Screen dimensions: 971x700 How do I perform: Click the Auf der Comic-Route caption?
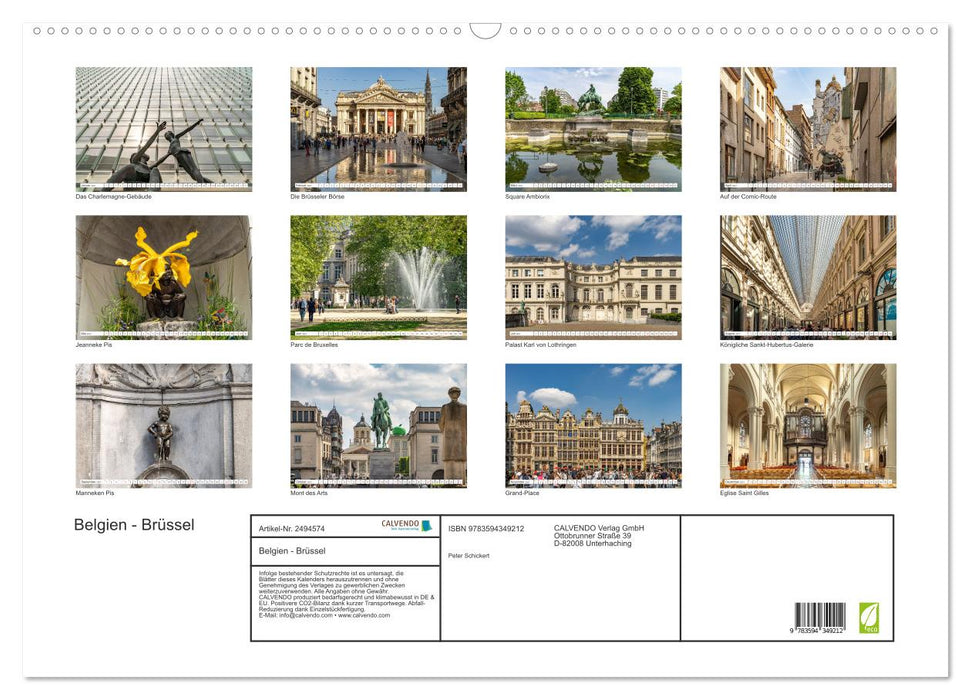click(748, 196)
